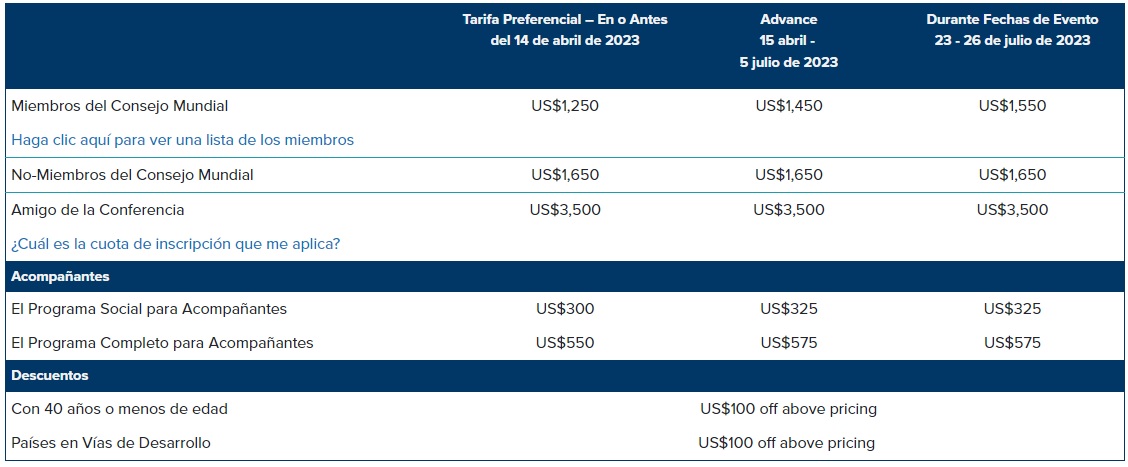Click the US$300 social program price

565,309
